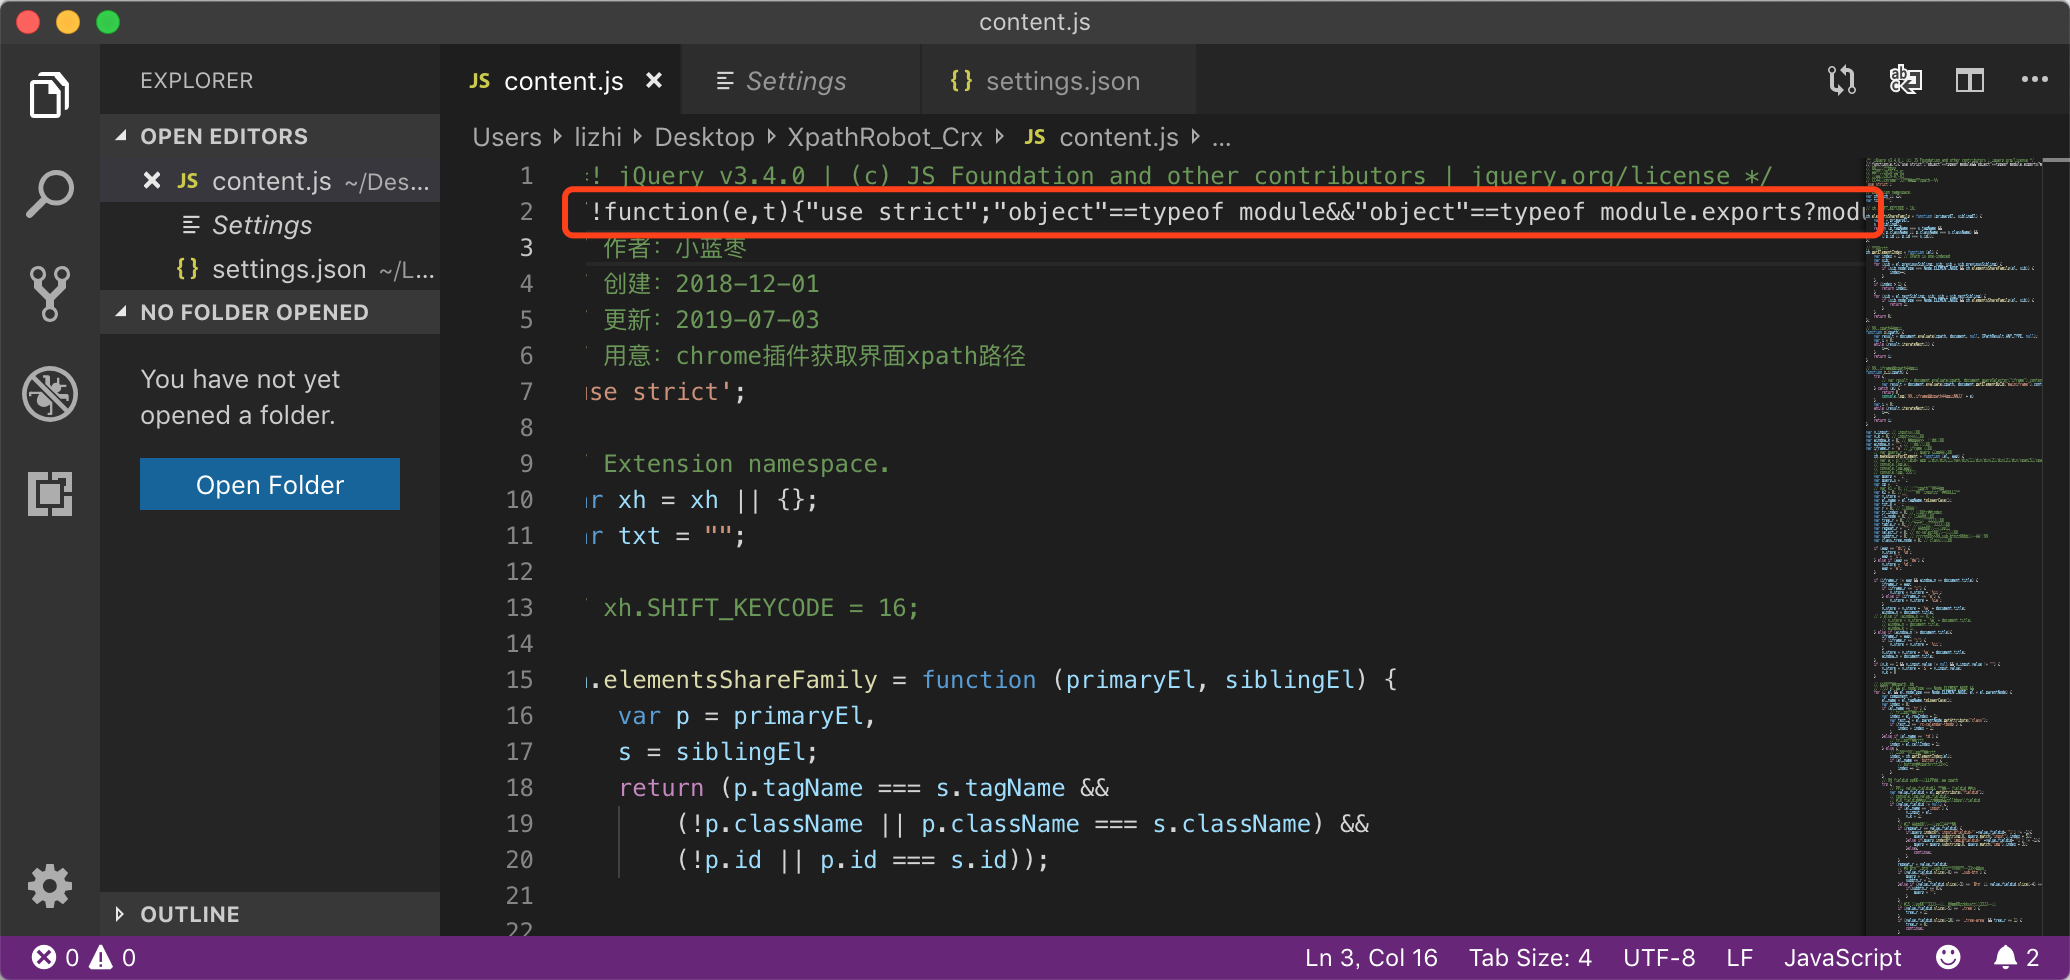Image resolution: width=2070 pixels, height=980 pixels.
Task: Open Settings in Open Editors list
Action: click(270, 225)
